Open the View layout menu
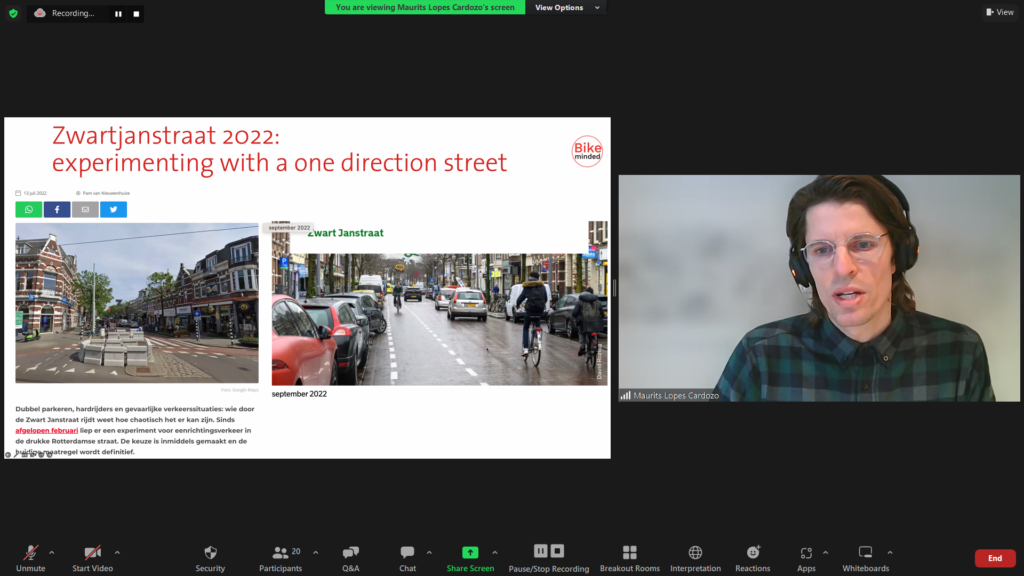 pyautogui.click(x=999, y=12)
